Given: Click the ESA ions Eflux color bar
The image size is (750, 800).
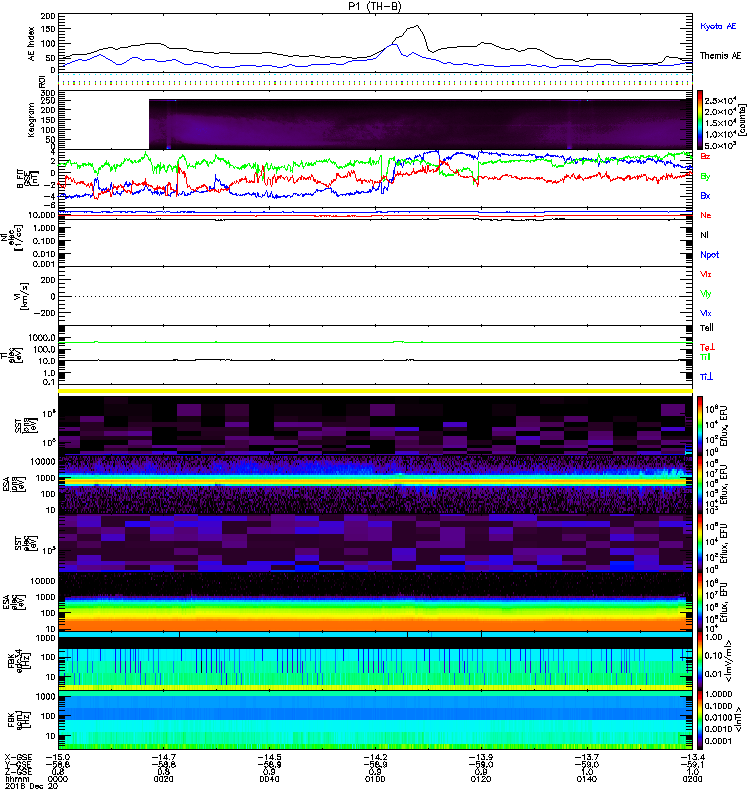Looking at the screenshot, I should tap(700, 485).
